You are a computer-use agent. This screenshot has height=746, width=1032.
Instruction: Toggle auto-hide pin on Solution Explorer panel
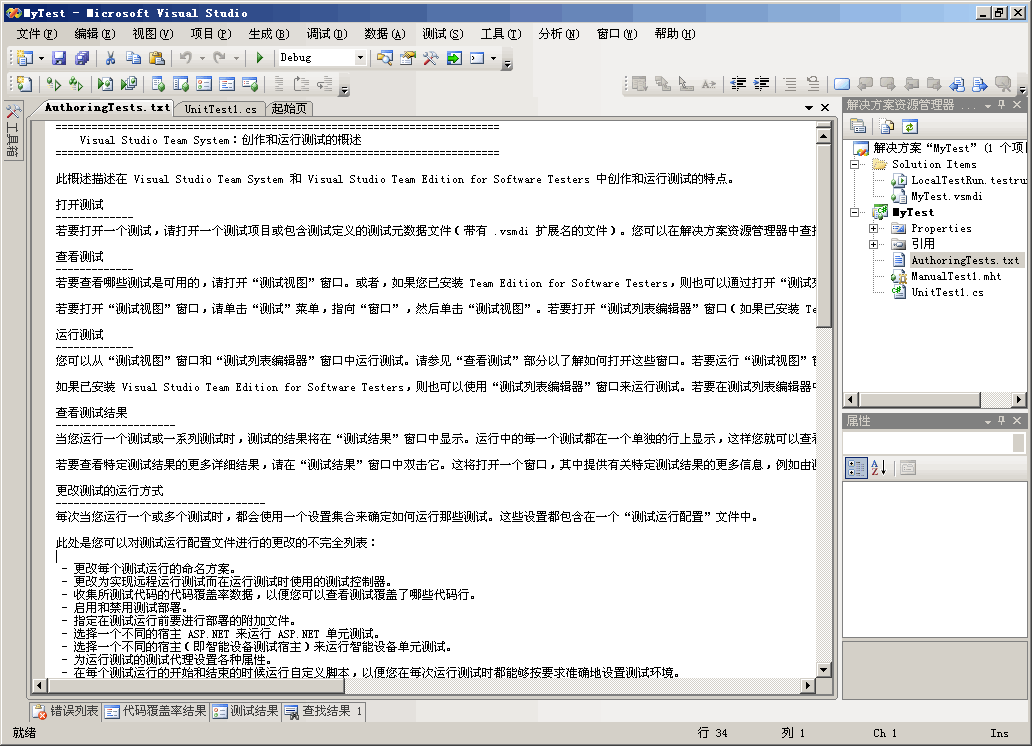coord(1002,105)
